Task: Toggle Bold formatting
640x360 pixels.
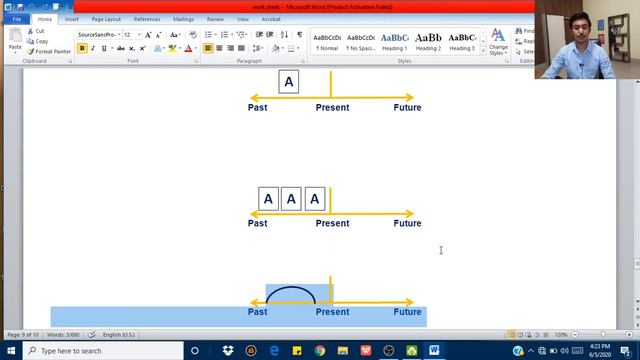Action: (82, 49)
